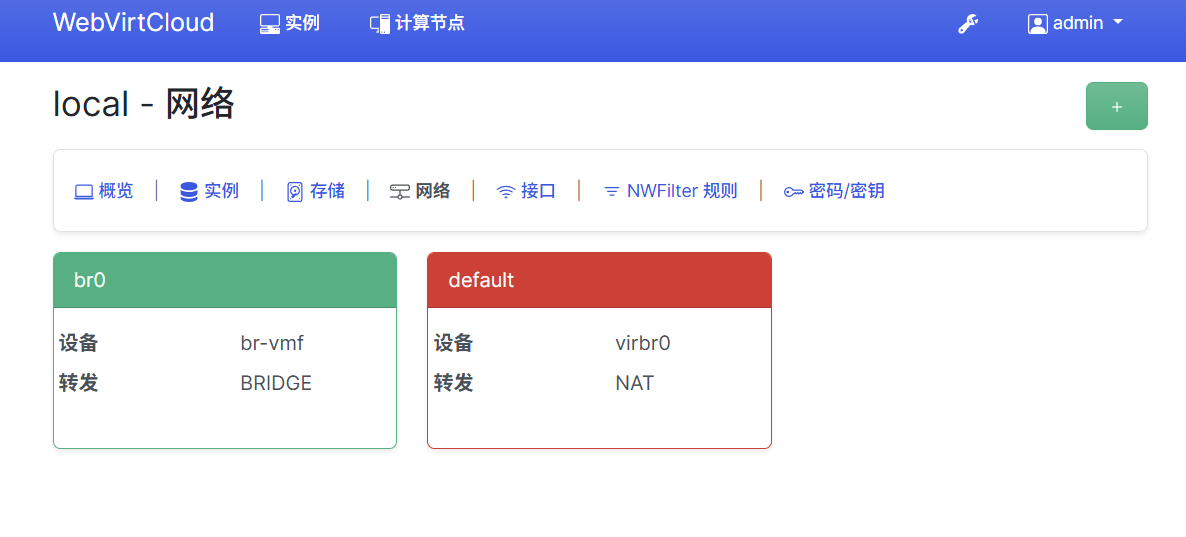Click the 转发 label in default card
The image size is (1186, 537).
(454, 383)
